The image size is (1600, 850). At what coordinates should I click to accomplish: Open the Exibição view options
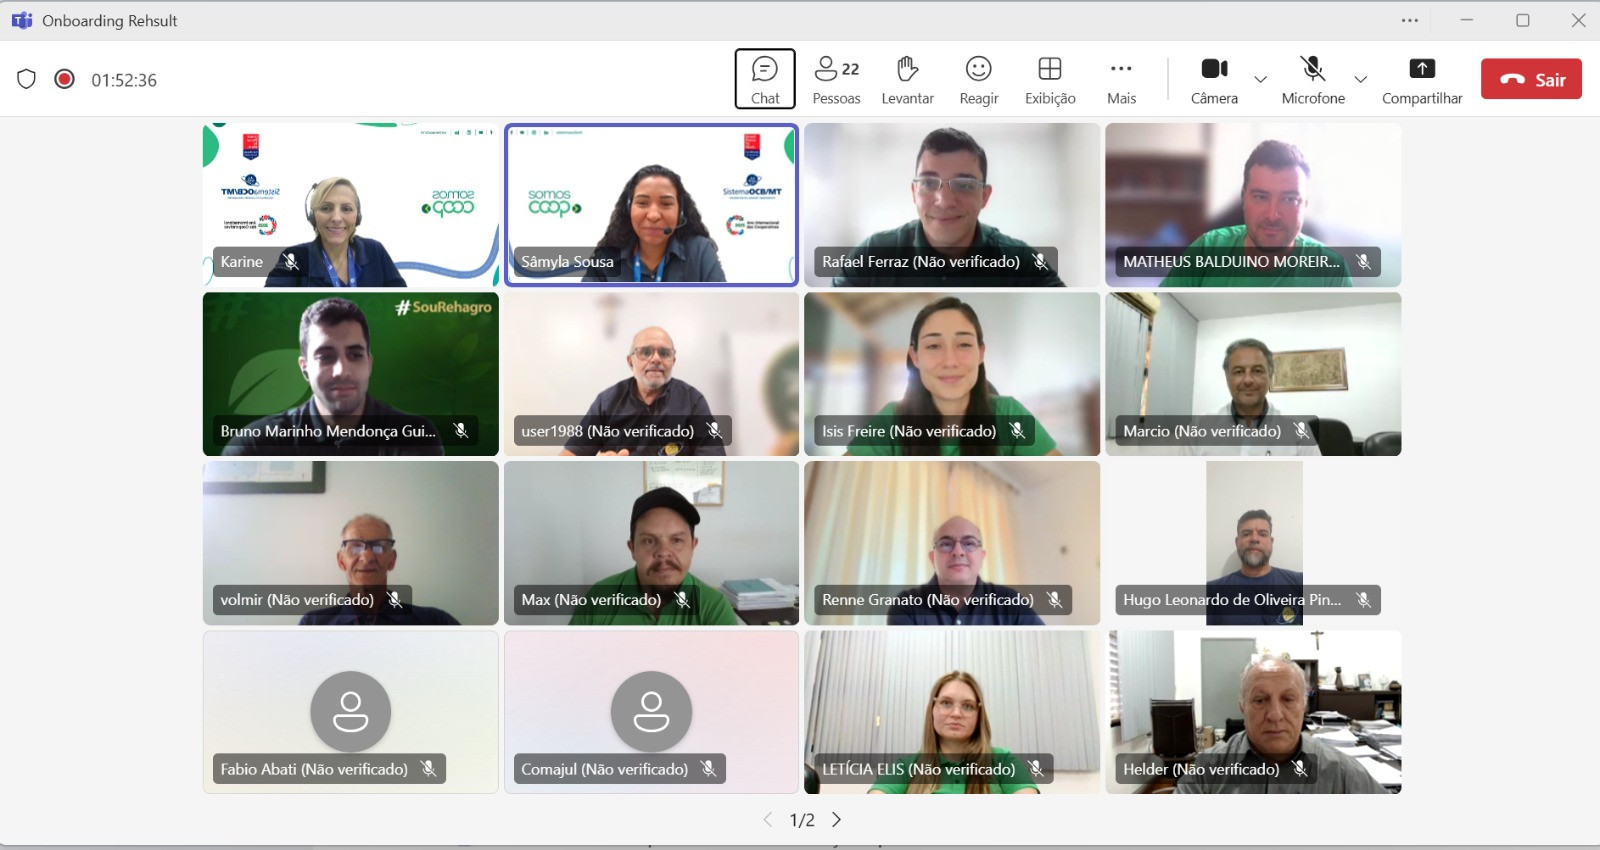1050,79
